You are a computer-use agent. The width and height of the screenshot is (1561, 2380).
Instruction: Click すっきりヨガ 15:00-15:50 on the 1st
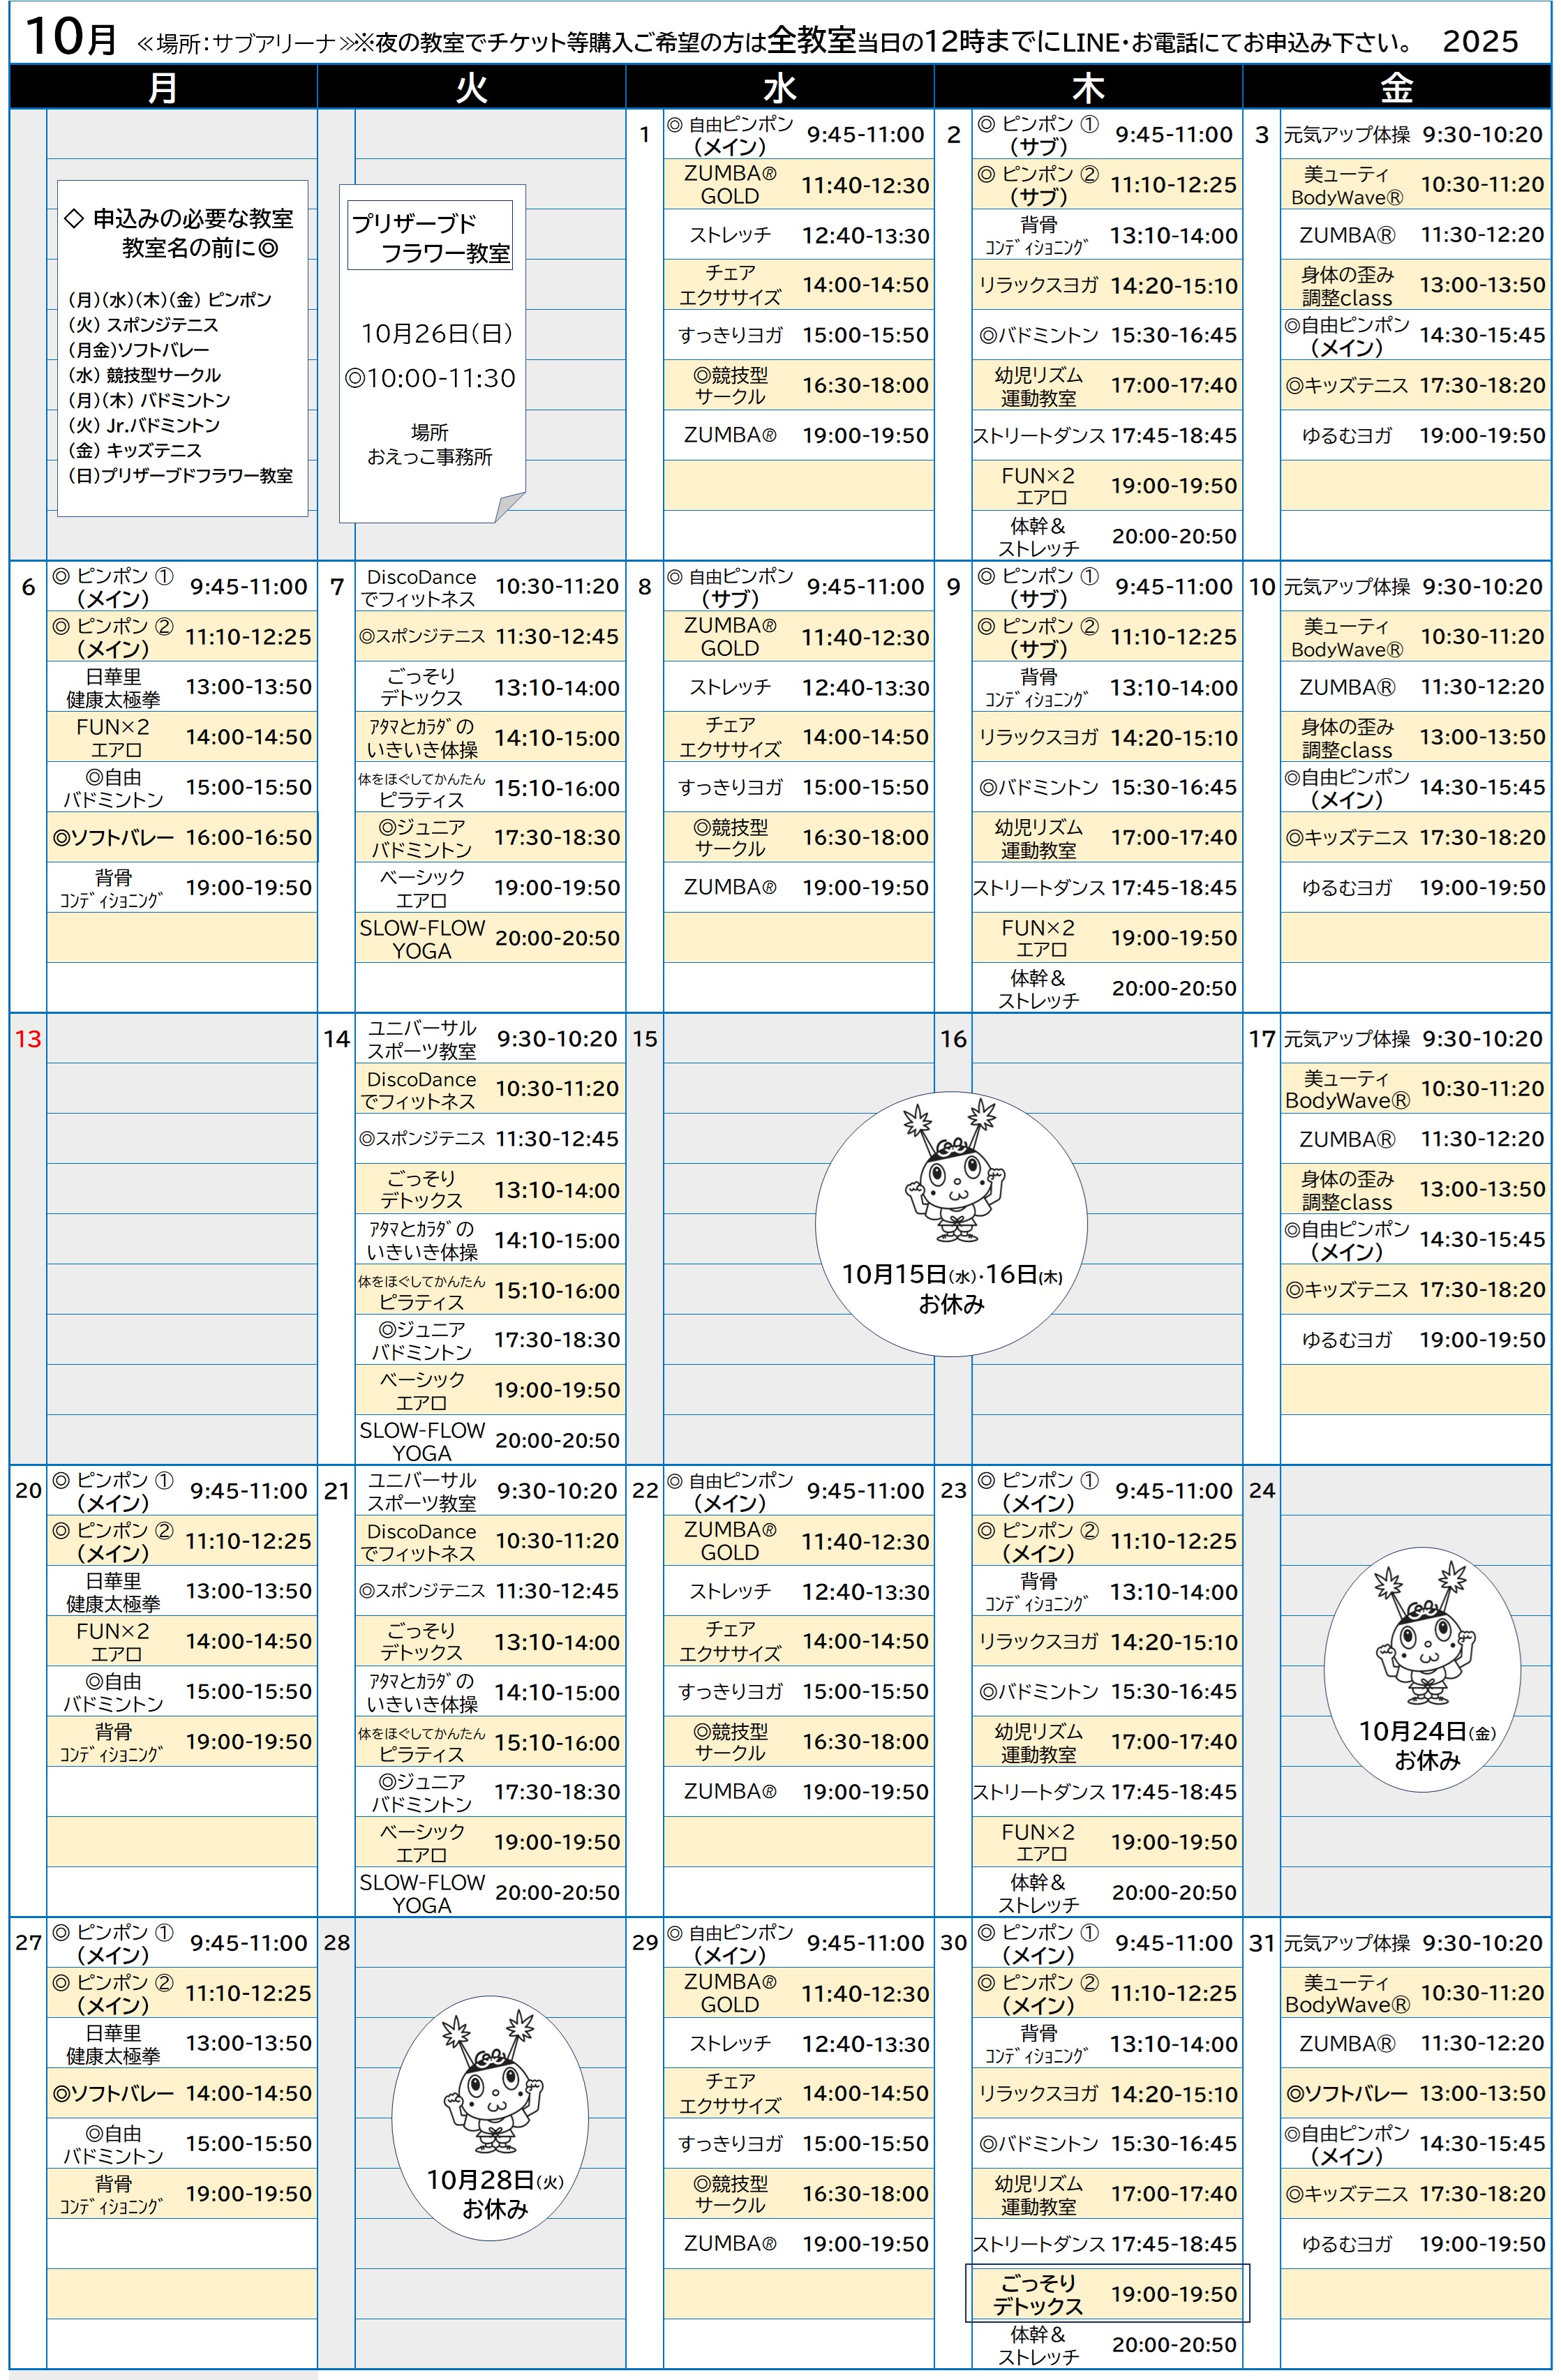coord(799,335)
